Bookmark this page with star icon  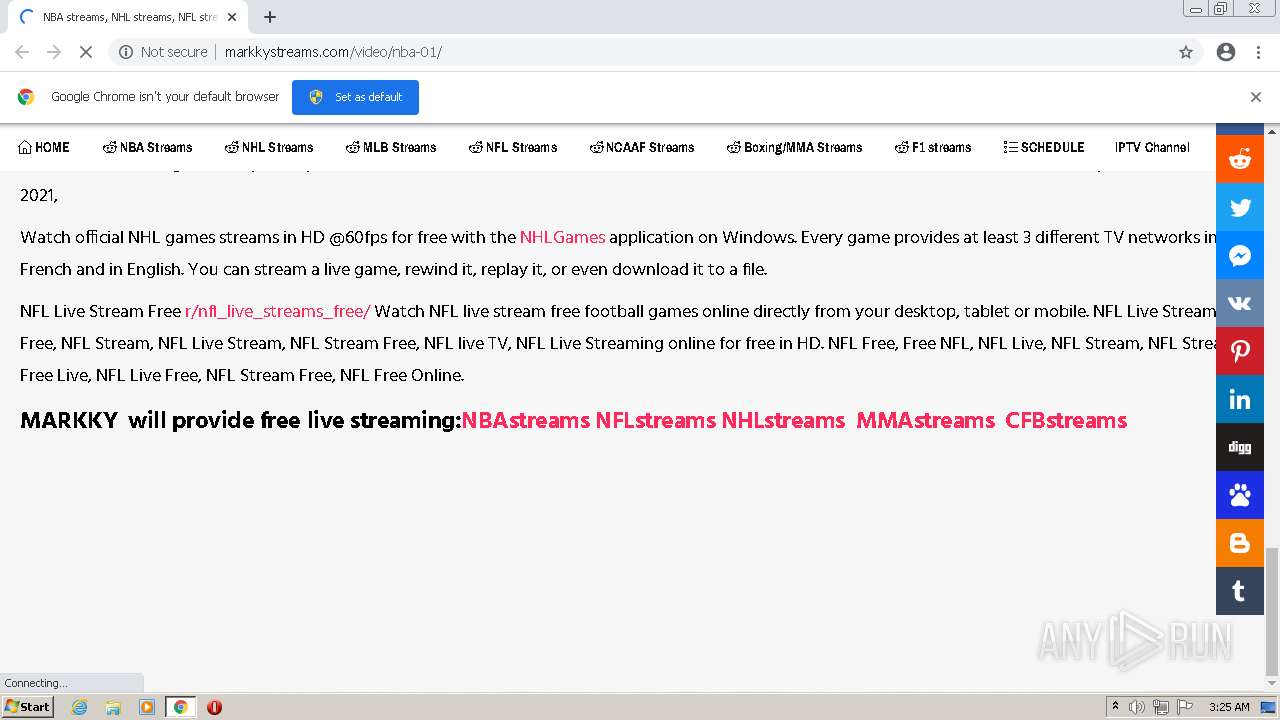pos(1186,52)
